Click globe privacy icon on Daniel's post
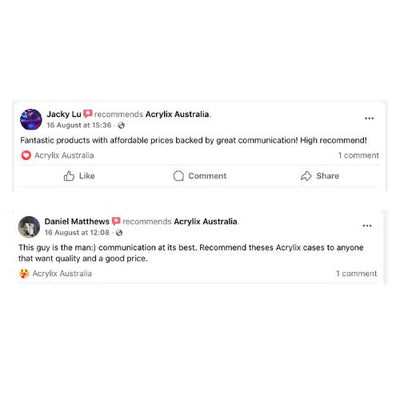 point(119,233)
